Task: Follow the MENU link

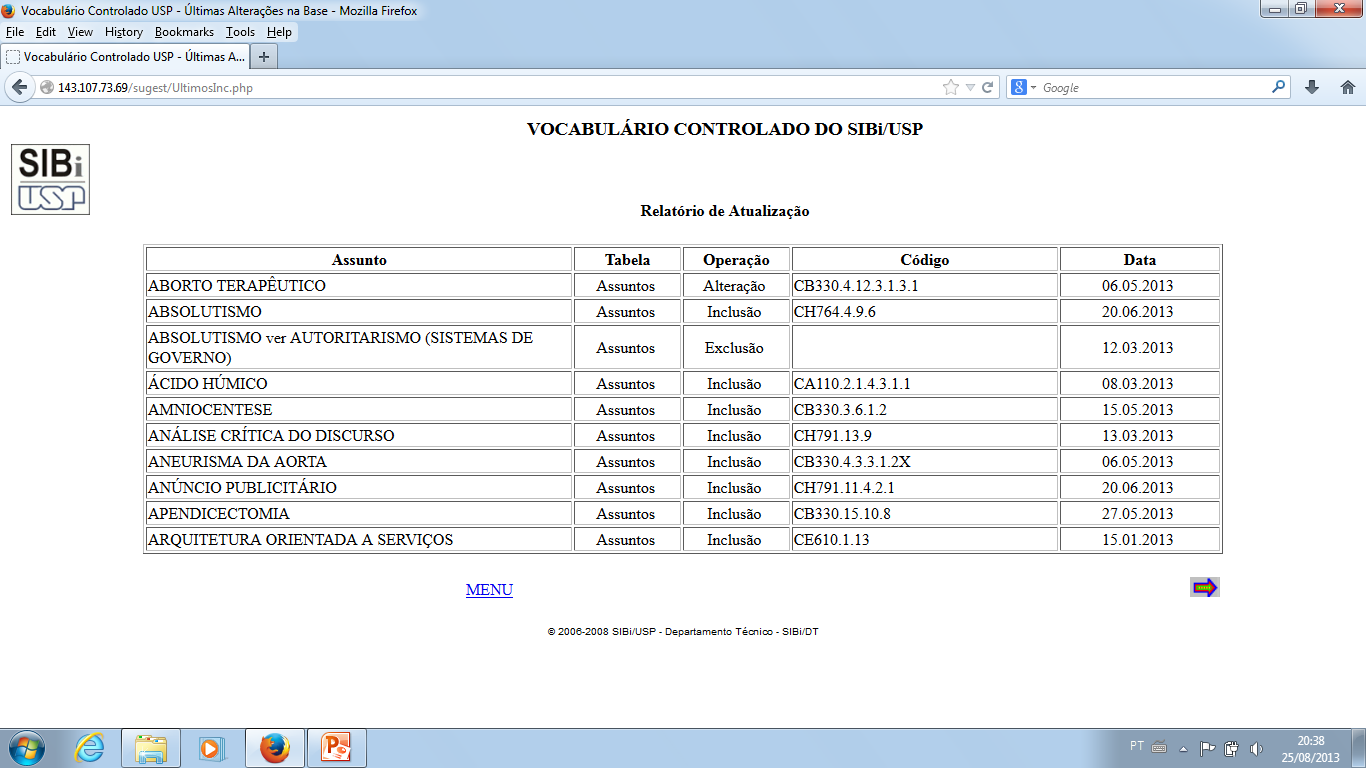Action: pos(489,590)
